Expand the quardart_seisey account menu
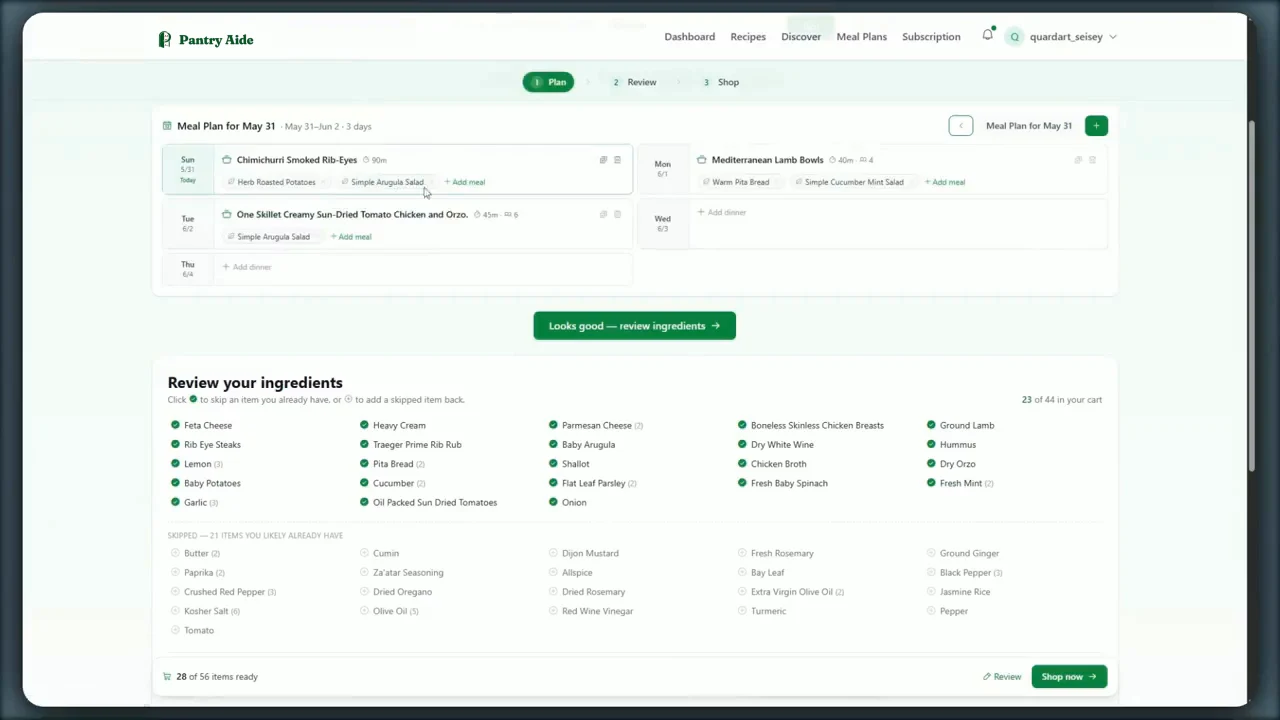Screen dimensions: 1280x720 pyautogui.click(x=1113, y=37)
